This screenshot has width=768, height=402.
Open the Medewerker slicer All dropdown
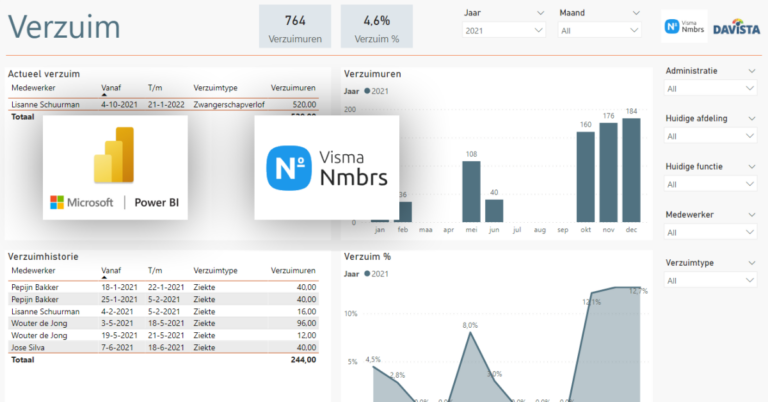[710, 232]
